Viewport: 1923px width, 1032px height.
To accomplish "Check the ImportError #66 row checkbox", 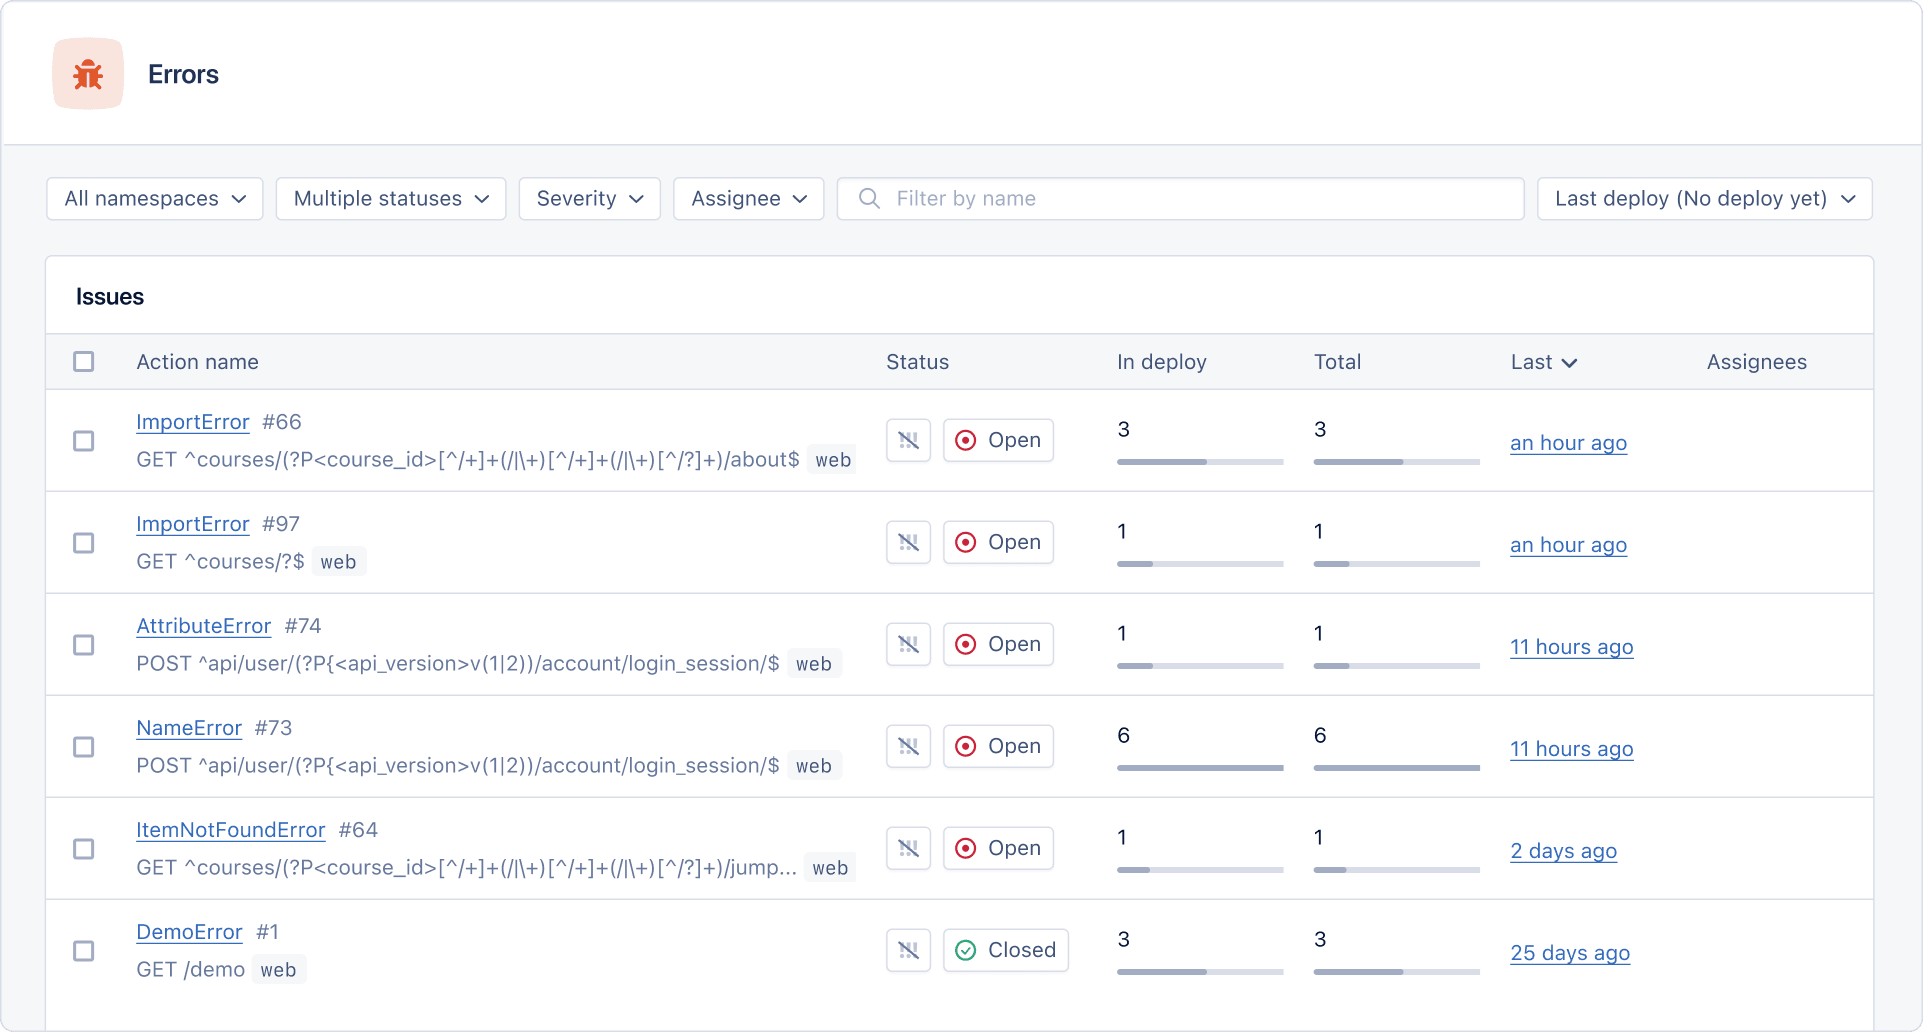I will pos(84,441).
